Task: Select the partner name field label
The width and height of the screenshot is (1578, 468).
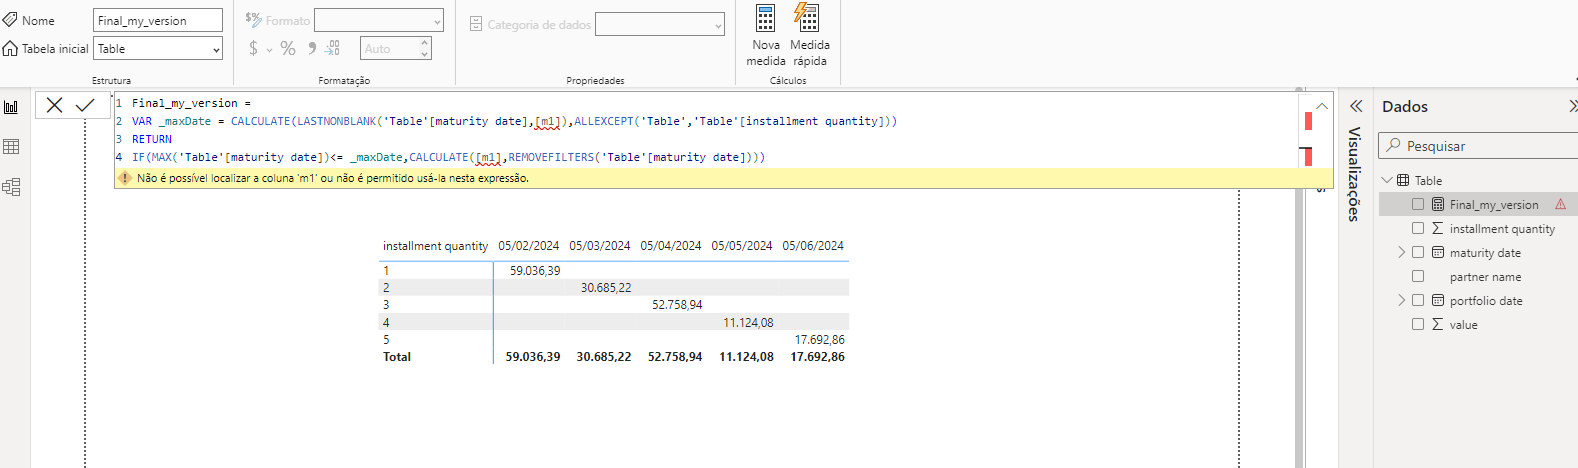Action: pos(1485,277)
